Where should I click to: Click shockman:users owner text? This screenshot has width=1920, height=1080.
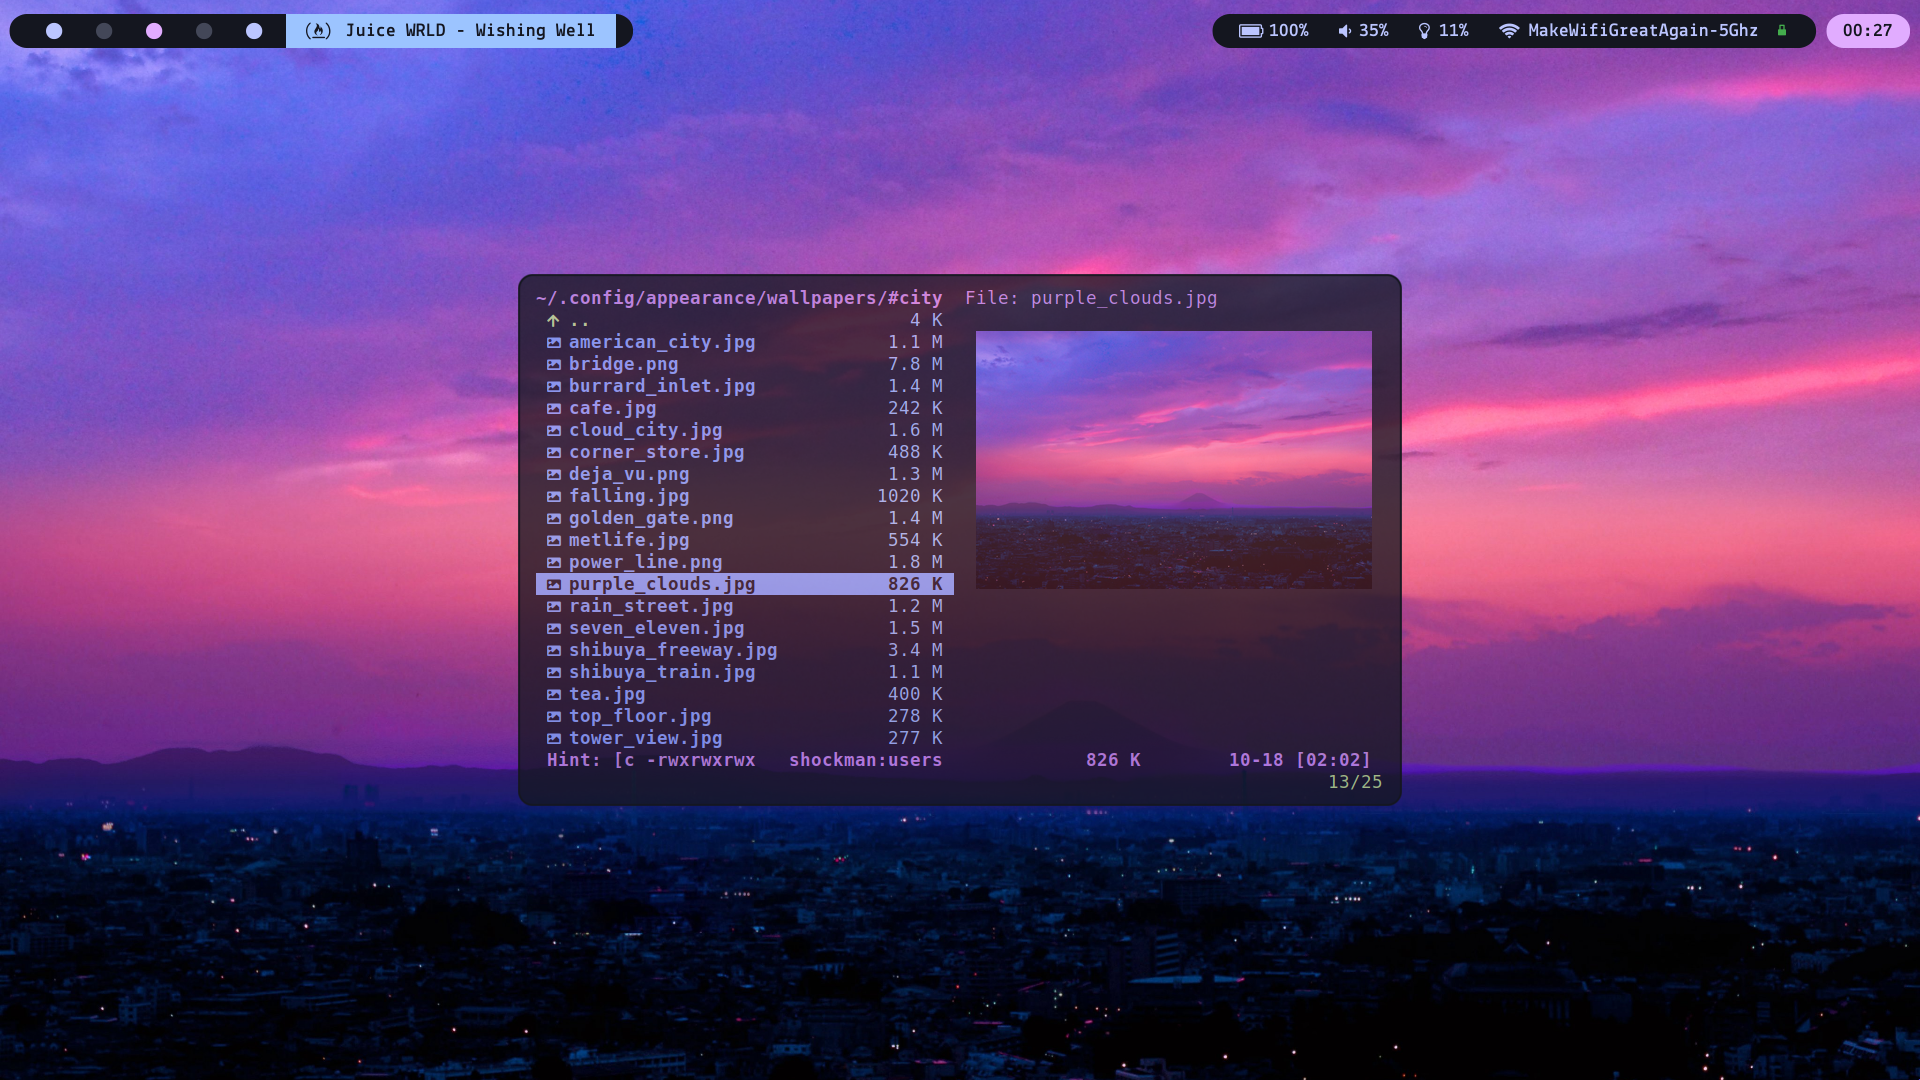(866, 760)
